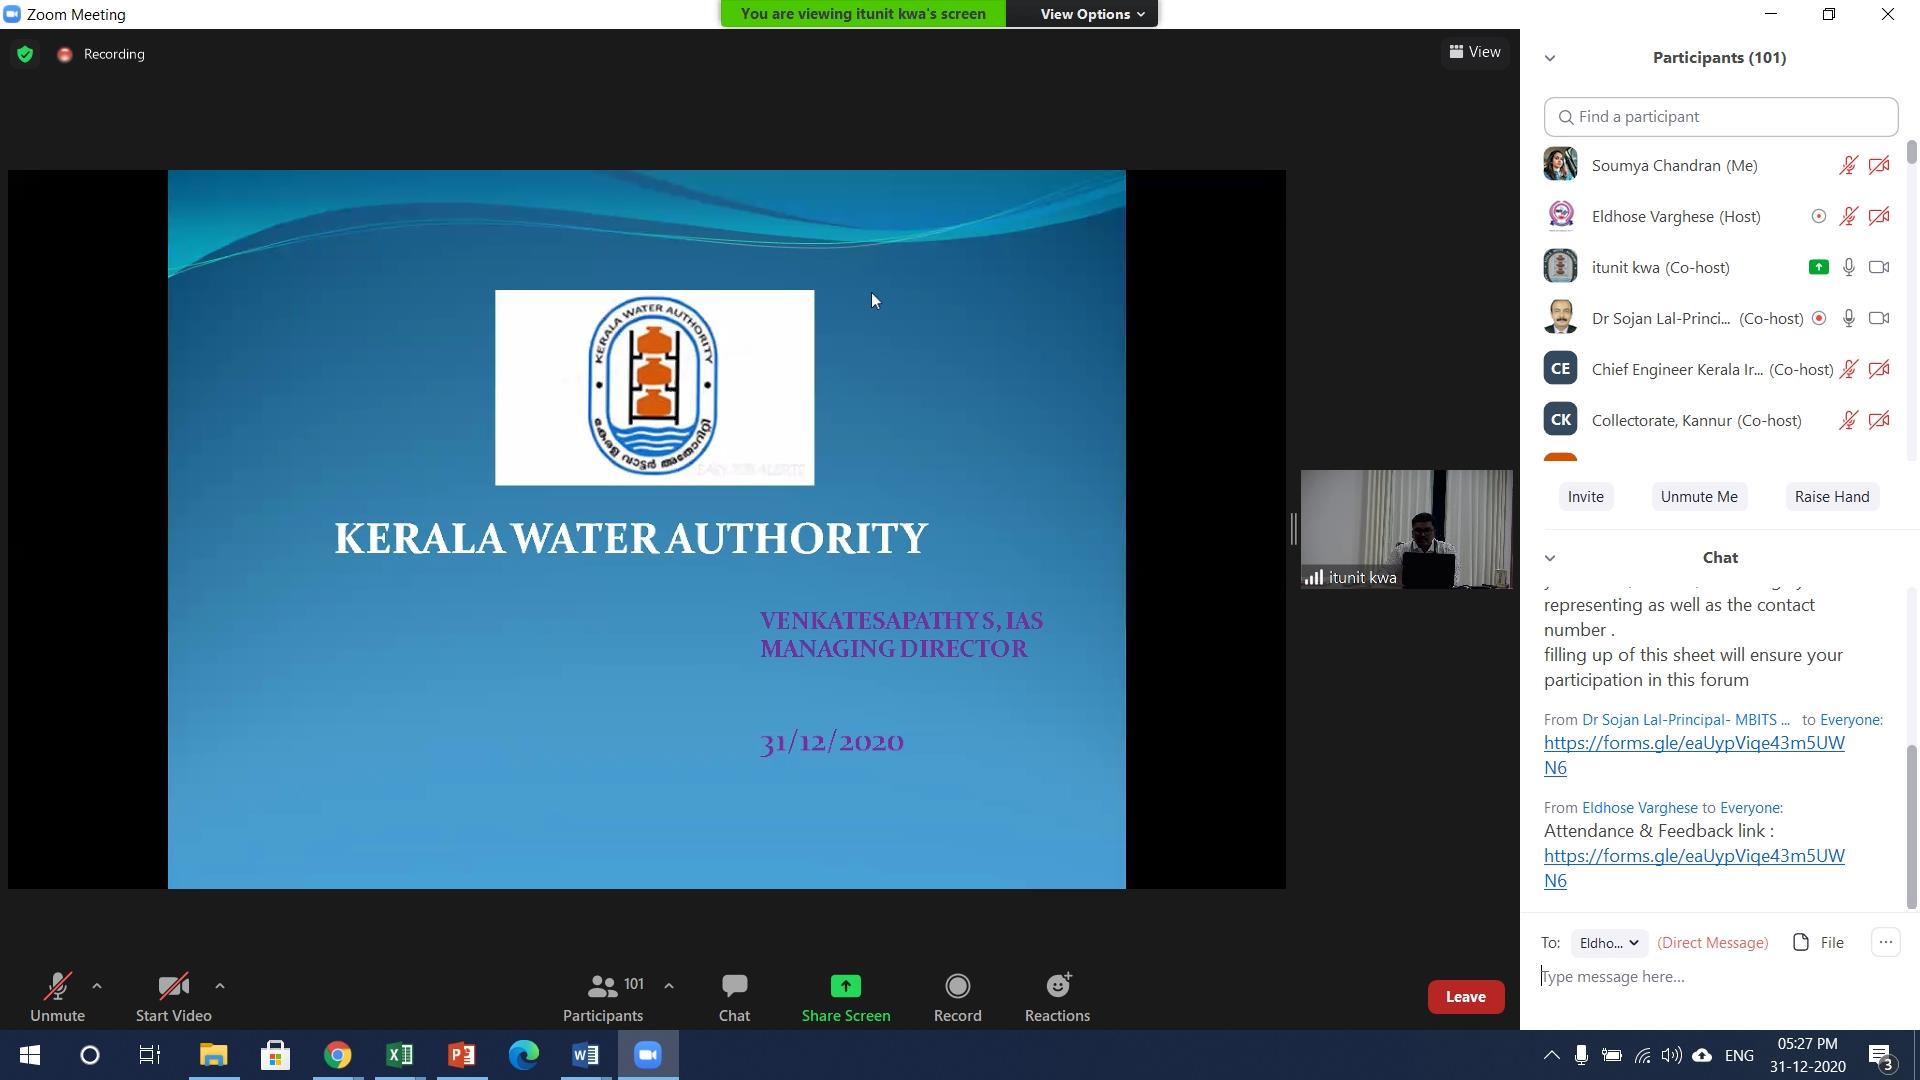1920x1080 pixels.
Task: Expand audio options arrow beside Unmute
Action: pyautogui.click(x=97, y=986)
